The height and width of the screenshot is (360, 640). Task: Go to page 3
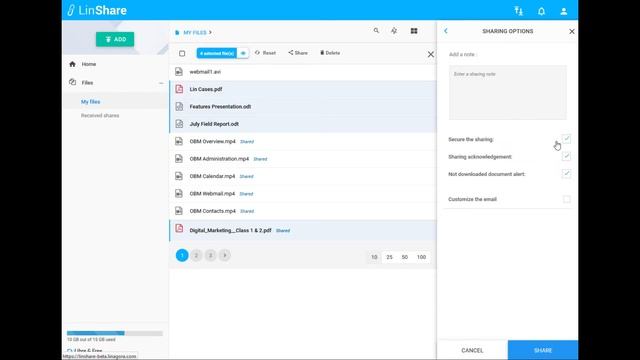(210, 255)
